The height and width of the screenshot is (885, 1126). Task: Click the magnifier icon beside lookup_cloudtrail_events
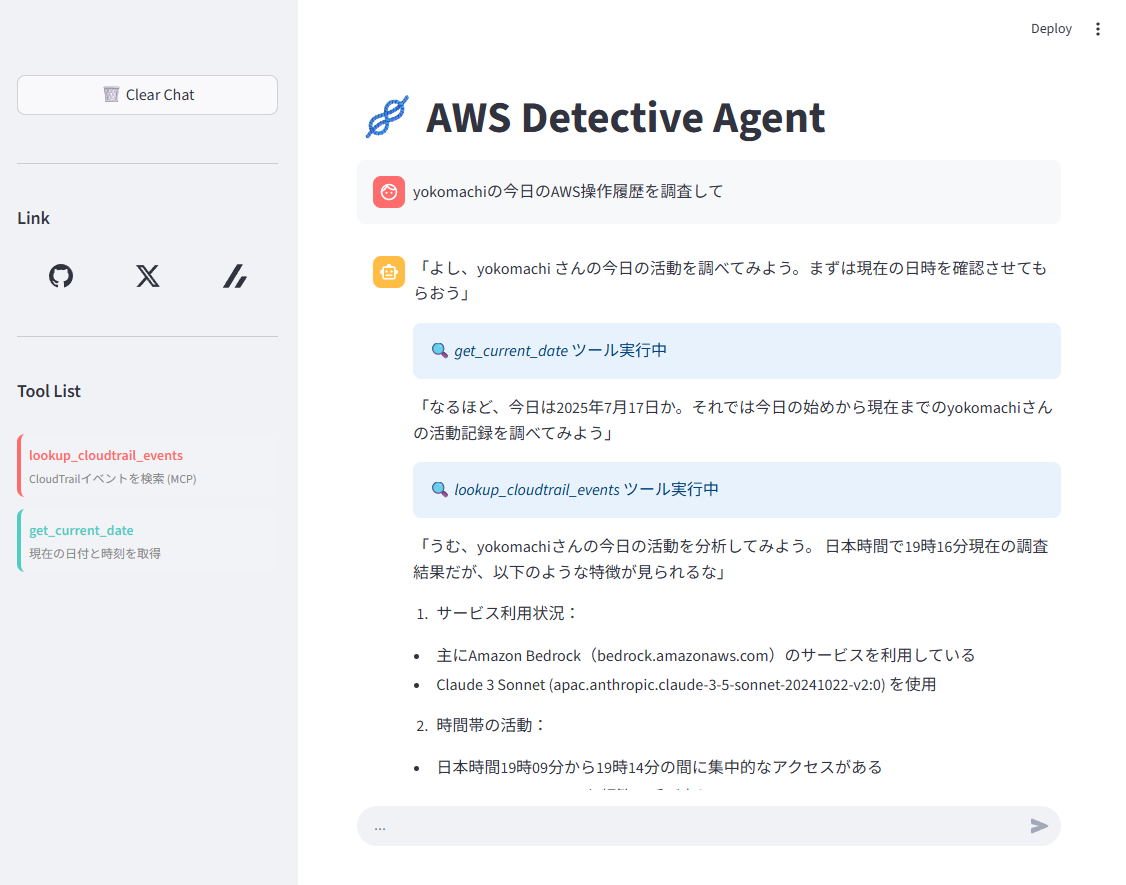(439, 489)
